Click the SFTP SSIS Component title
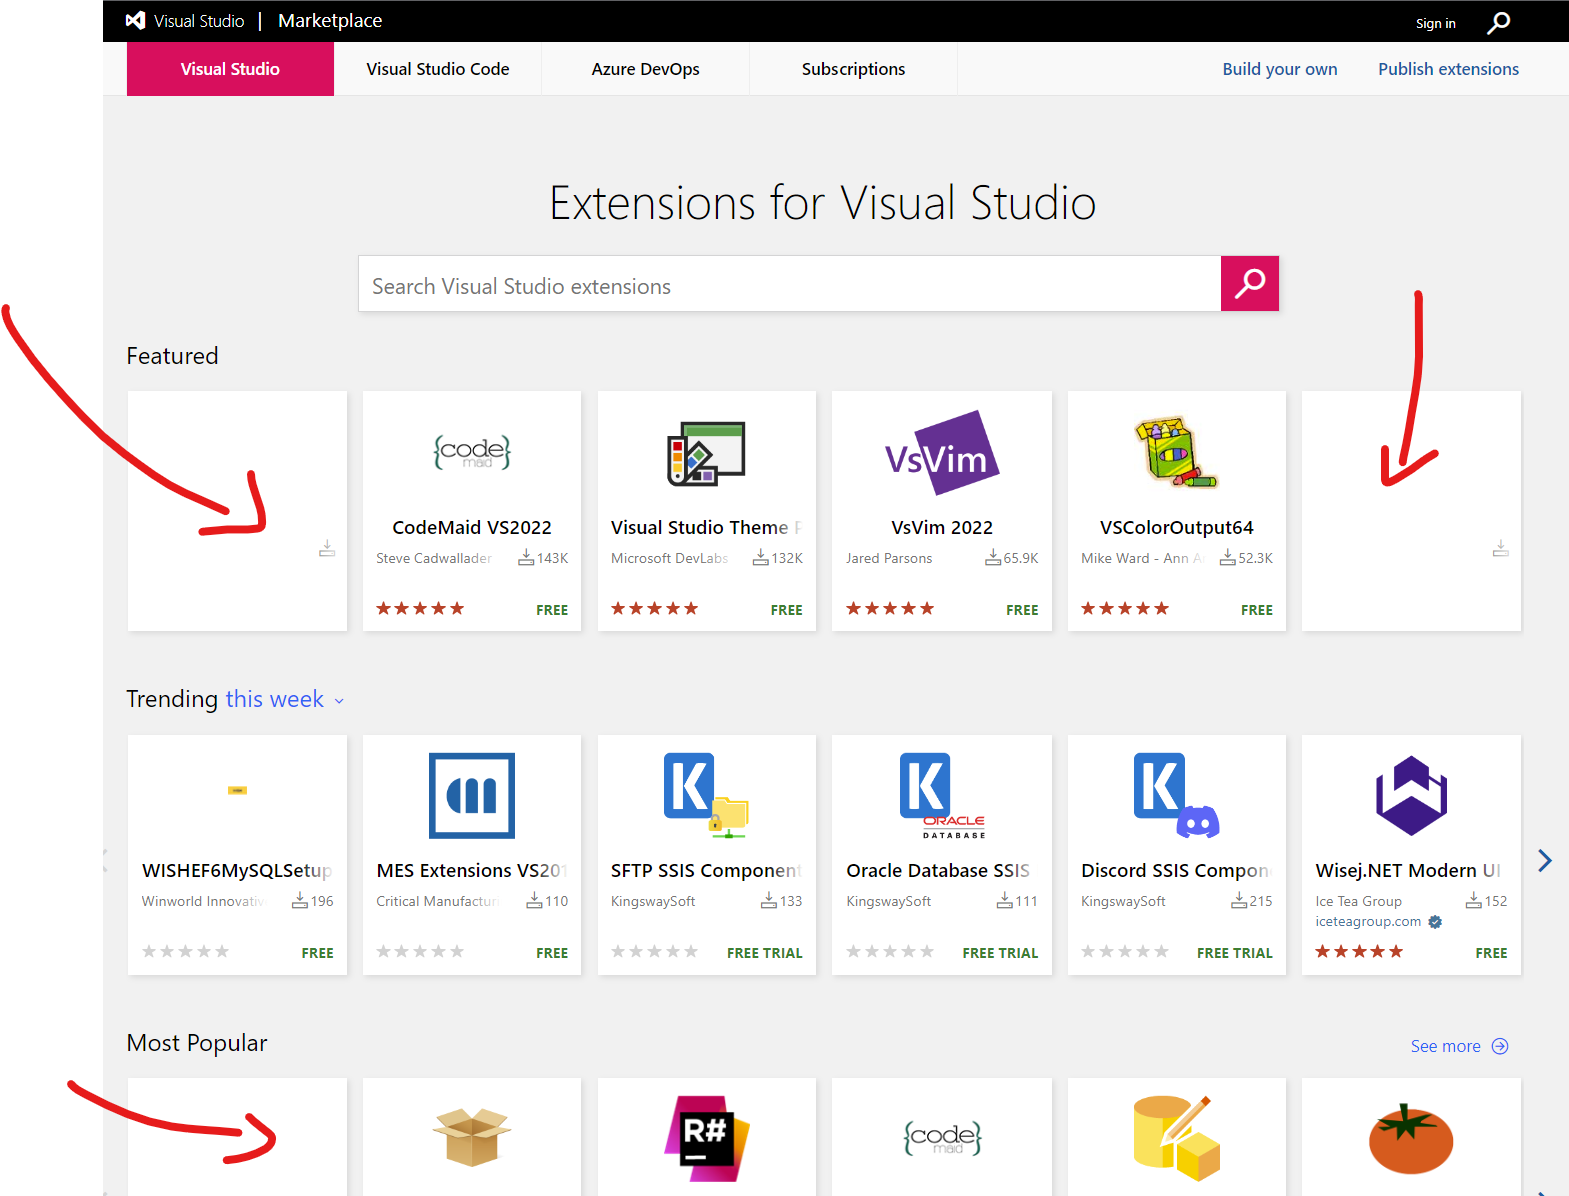This screenshot has width=1569, height=1196. (x=706, y=870)
